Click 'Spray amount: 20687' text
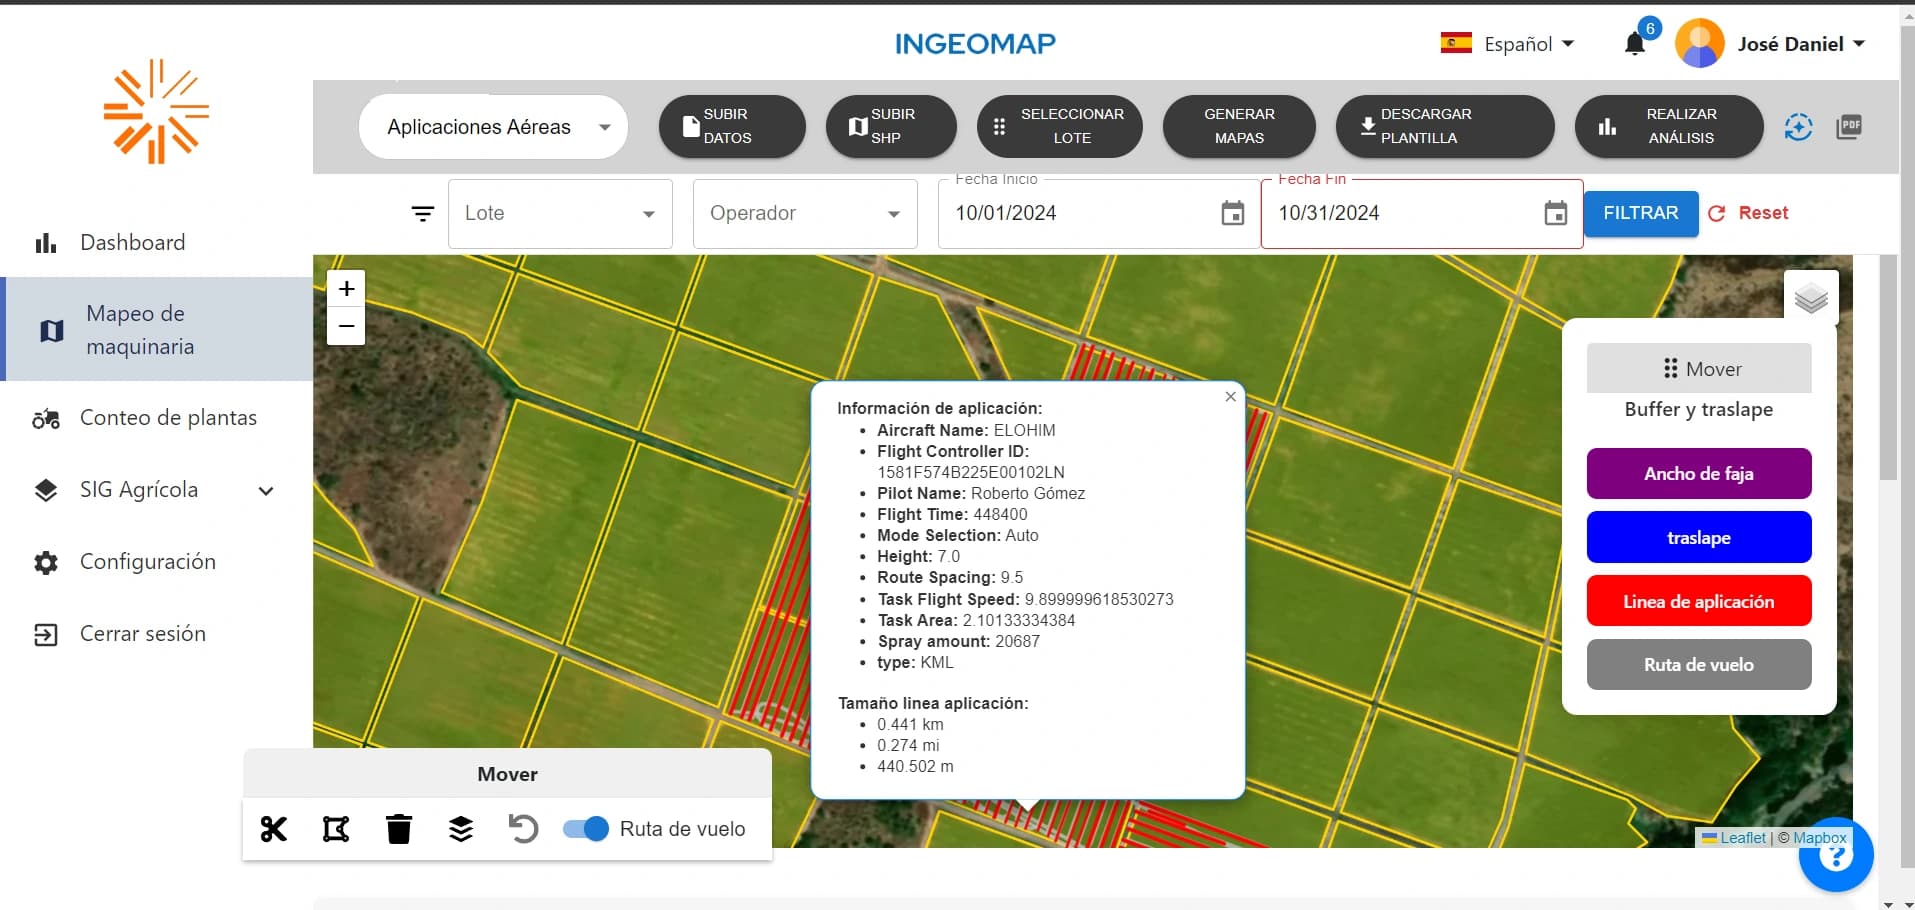 (959, 642)
